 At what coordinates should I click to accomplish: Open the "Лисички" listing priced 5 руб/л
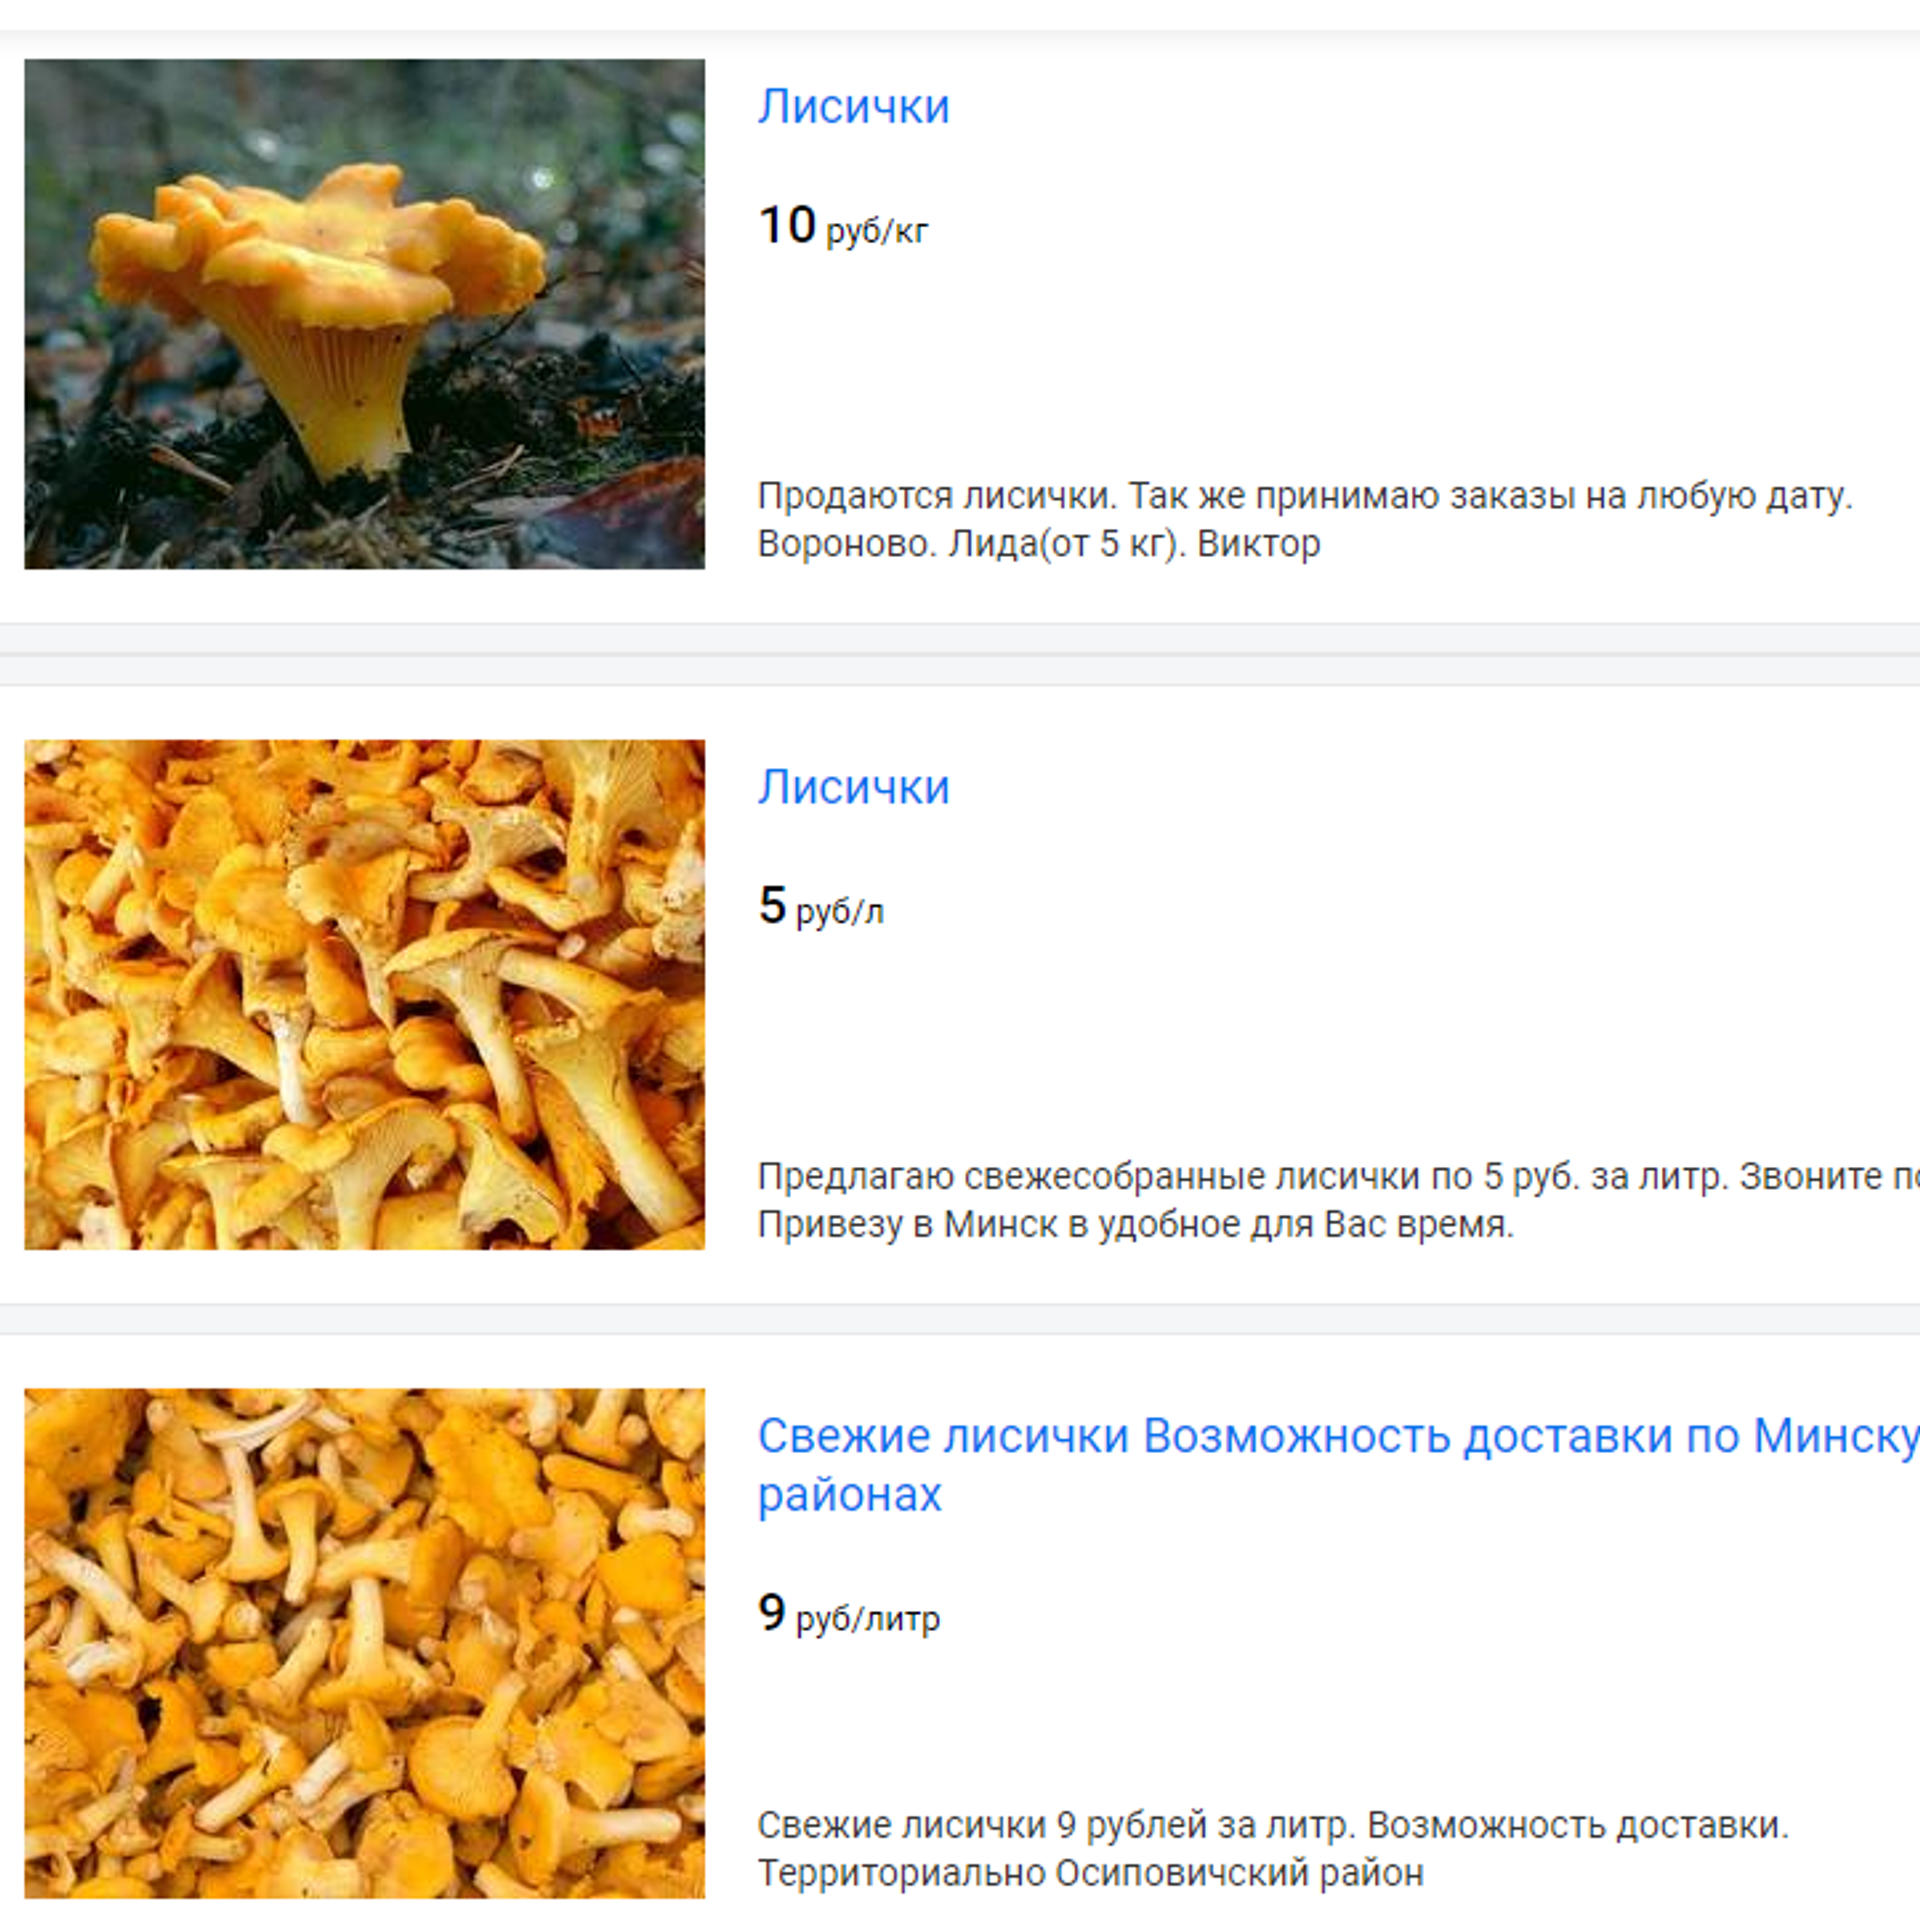tap(853, 787)
